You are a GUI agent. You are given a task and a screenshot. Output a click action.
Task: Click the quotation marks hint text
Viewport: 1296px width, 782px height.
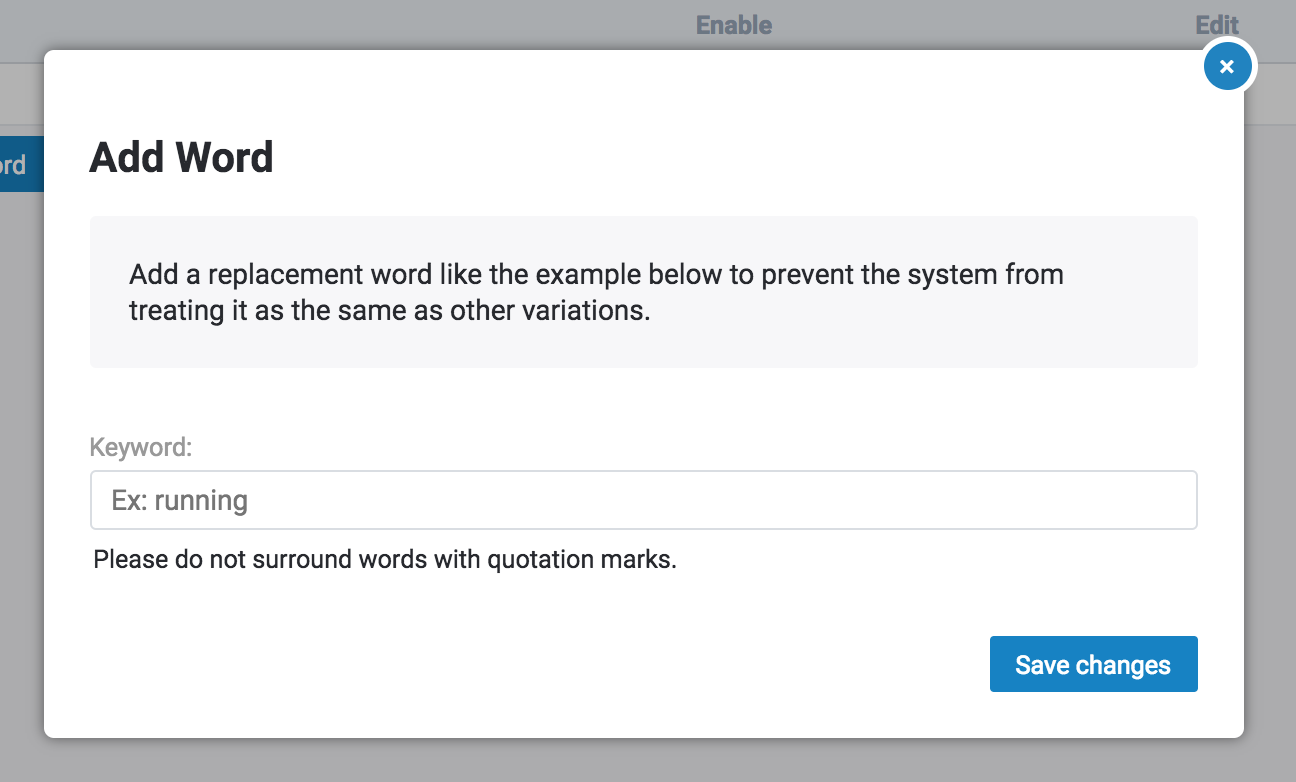[385, 559]
